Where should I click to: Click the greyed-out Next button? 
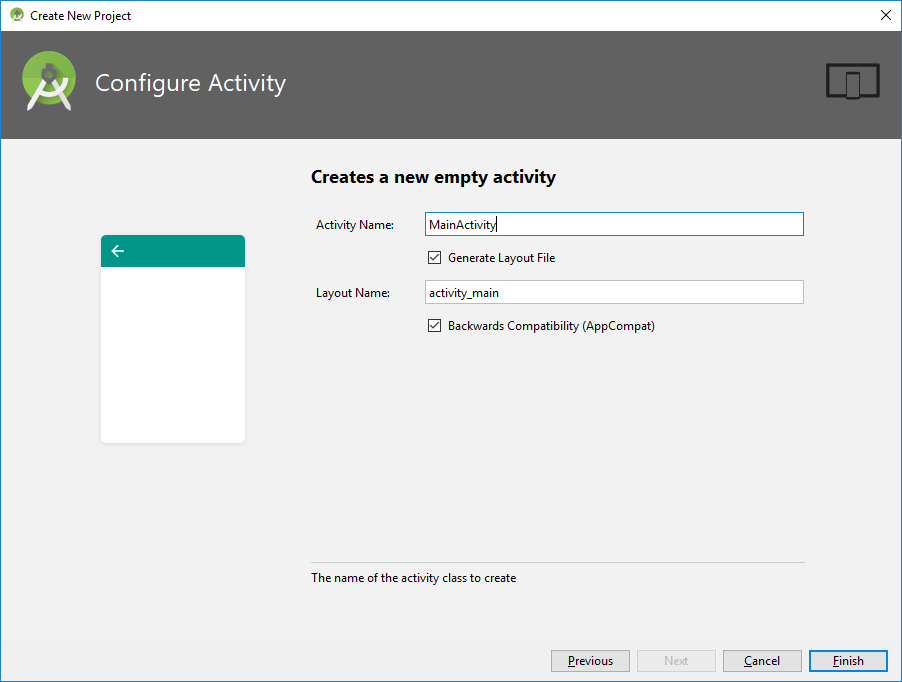point(676,661)
